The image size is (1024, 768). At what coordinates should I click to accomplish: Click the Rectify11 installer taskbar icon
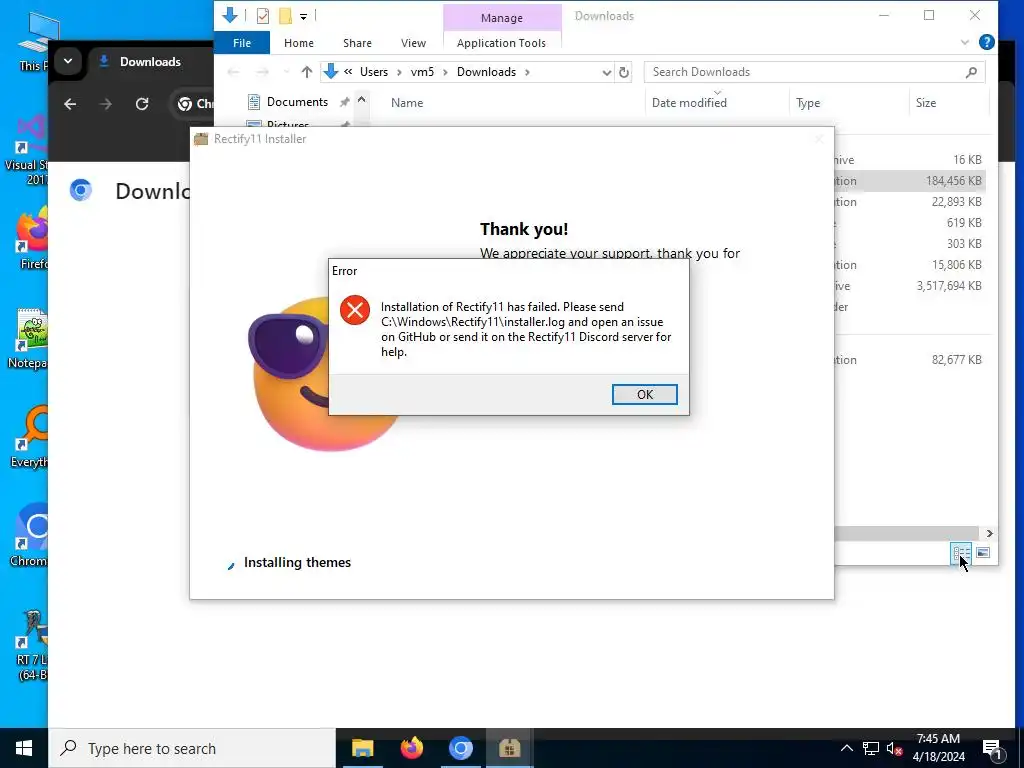pos(509,748)
